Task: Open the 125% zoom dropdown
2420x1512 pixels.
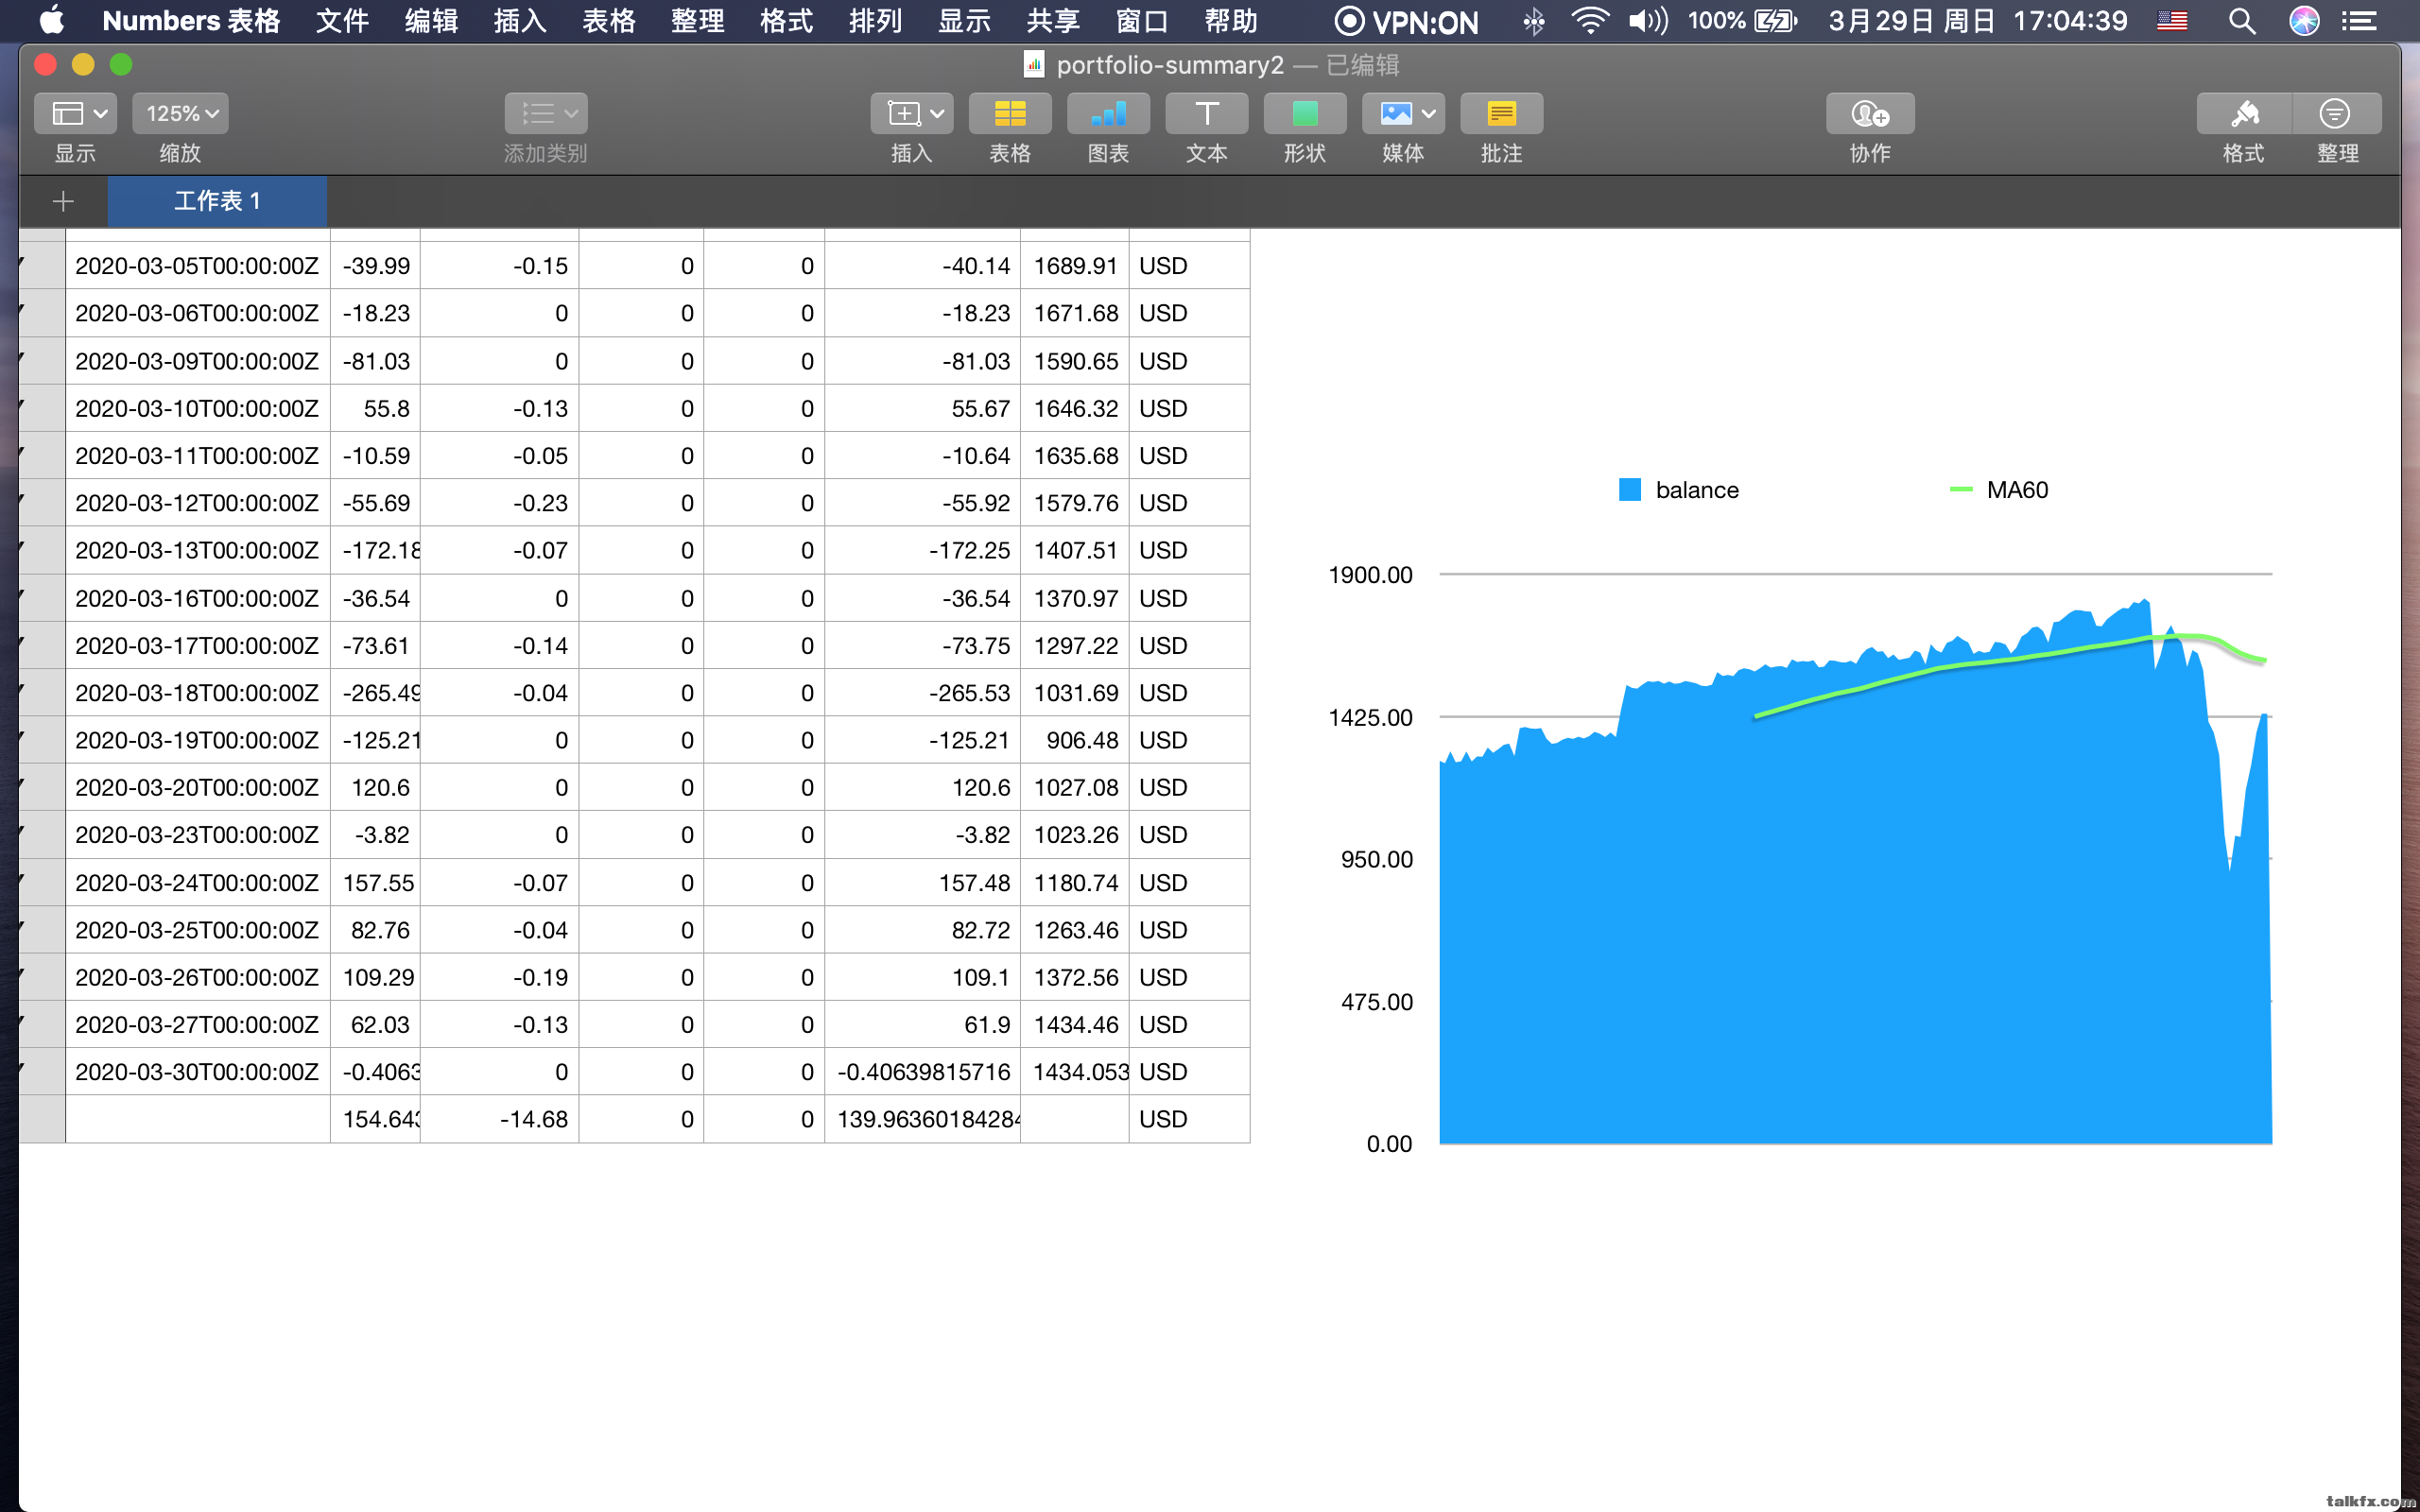Action: 180,114
